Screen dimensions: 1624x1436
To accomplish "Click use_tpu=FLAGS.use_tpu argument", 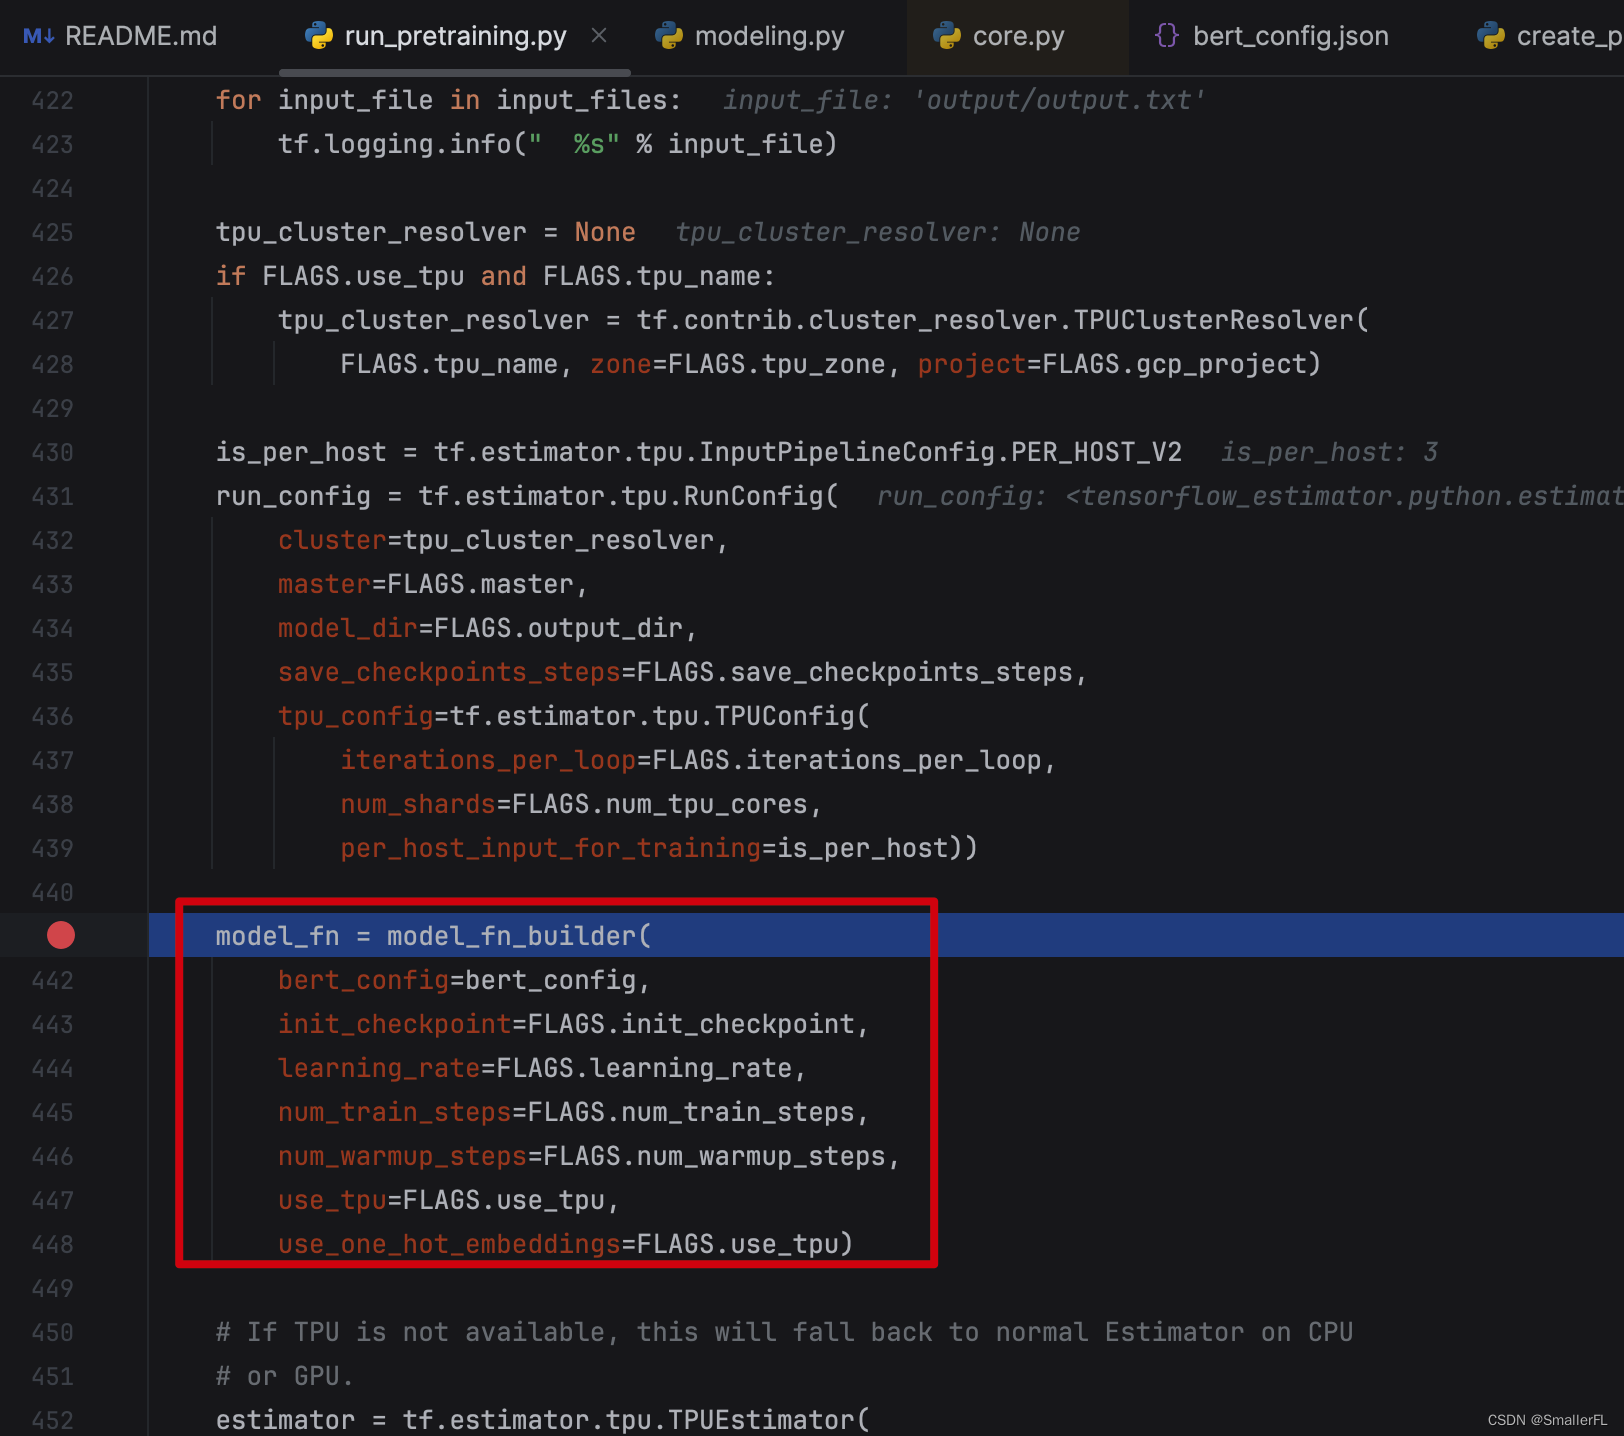I will pos(449,1201).
